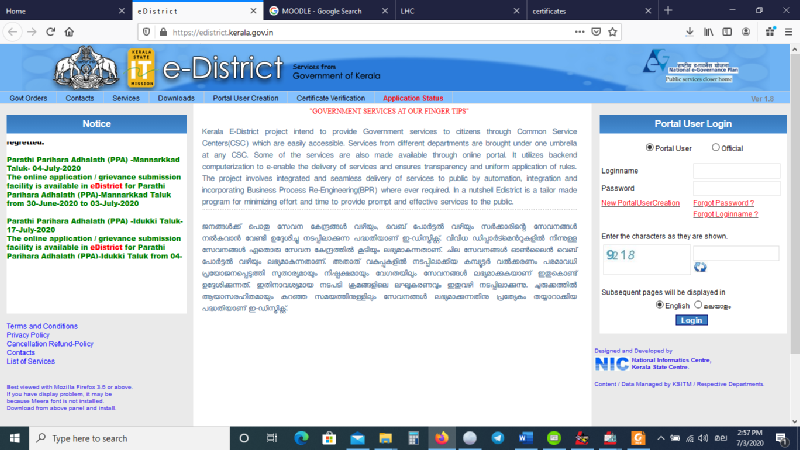Open Firefox account icon

click(746, 32)
